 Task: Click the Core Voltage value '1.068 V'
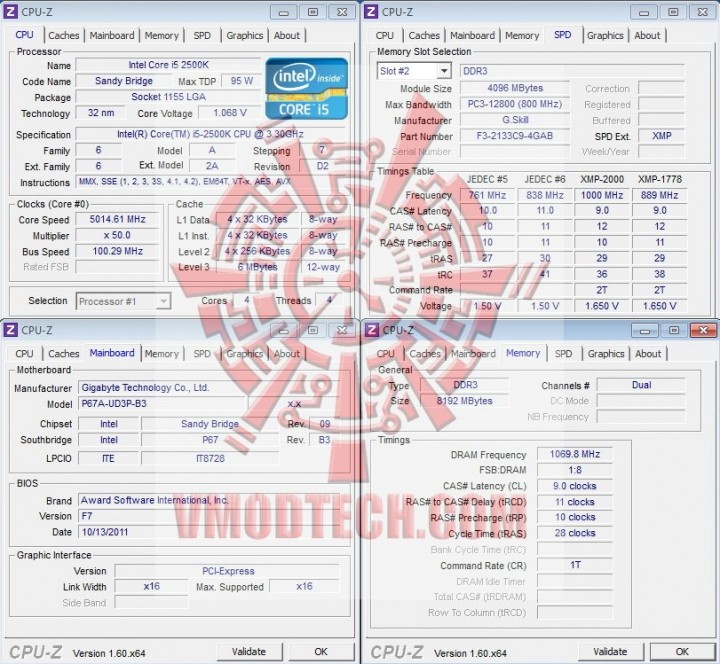[230, 113]
